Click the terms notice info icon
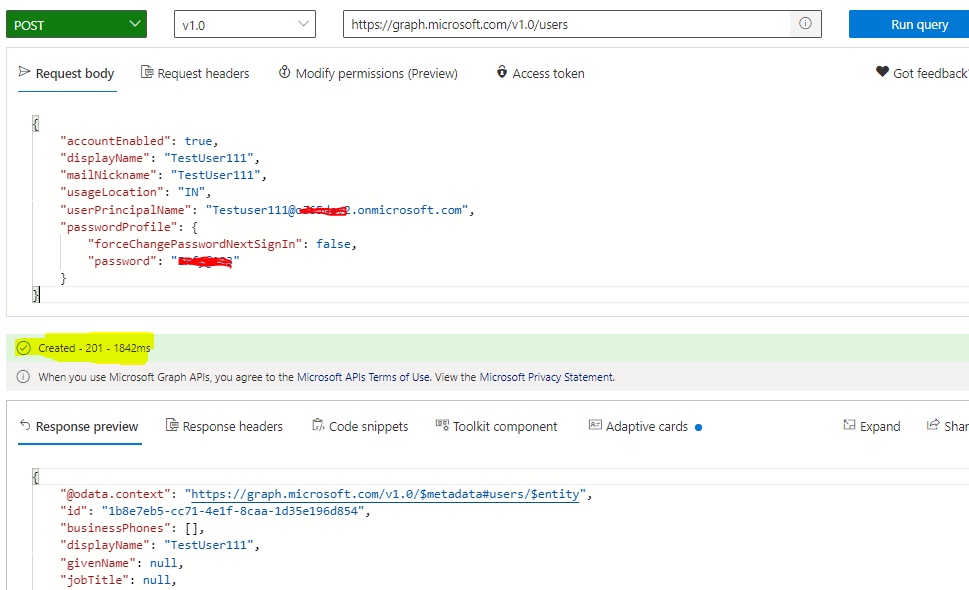The width and height of the screenshot is (969, 590). (23, 377)
